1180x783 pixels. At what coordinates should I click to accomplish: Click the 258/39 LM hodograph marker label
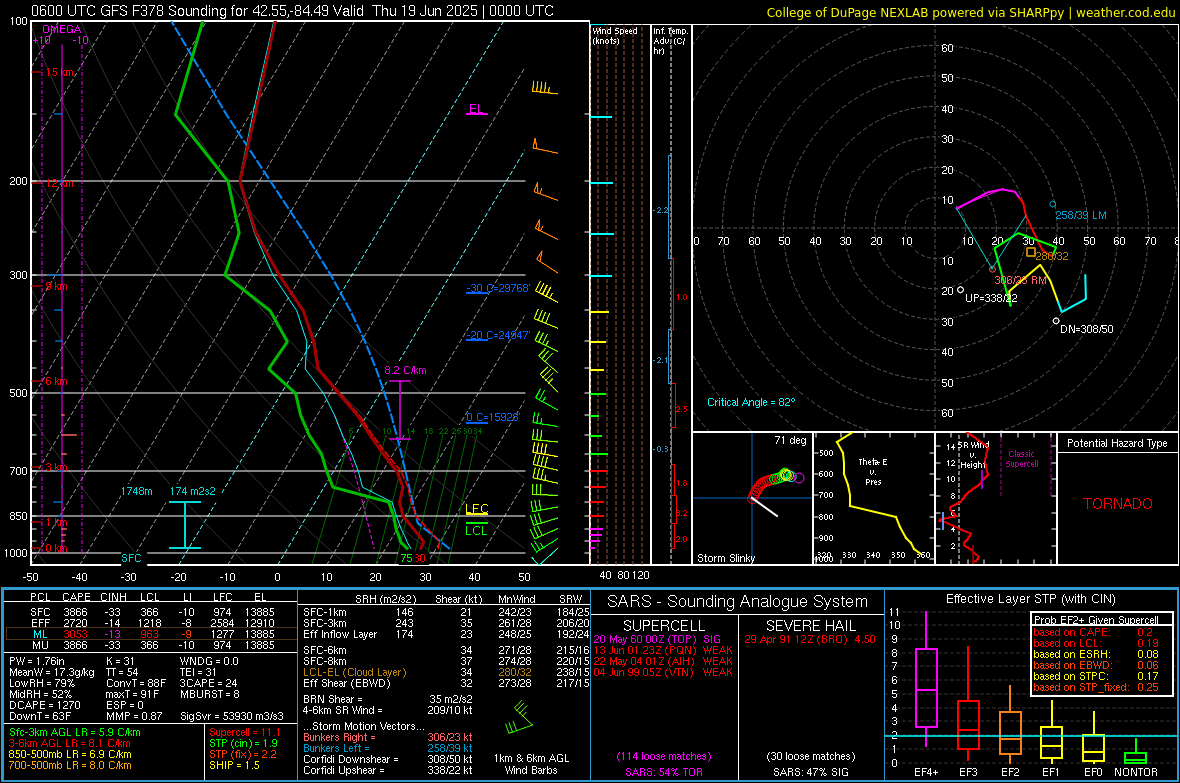1081,215
